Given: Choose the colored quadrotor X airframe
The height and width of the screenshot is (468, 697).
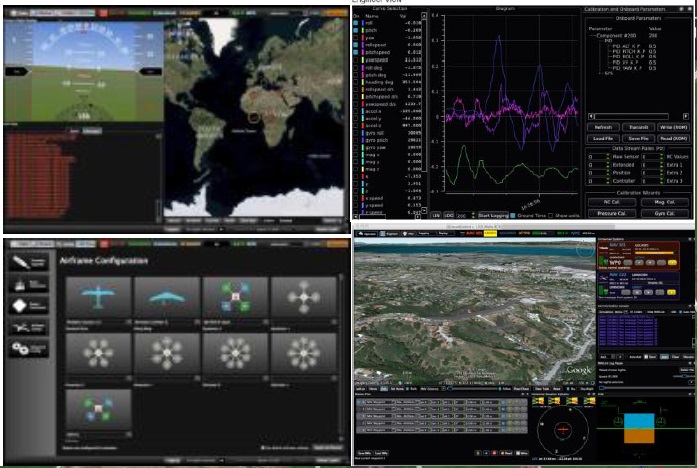Looking at the screenshot, I should click(x=235, y=297).
